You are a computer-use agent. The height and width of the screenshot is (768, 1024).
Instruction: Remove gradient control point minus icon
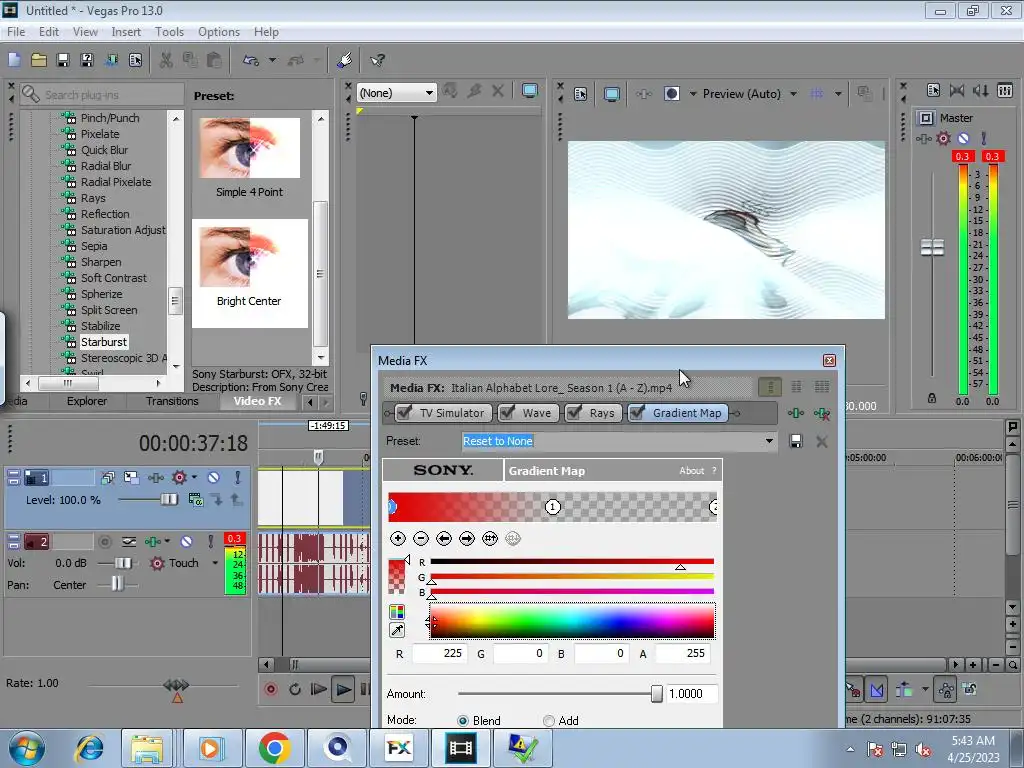(x=421, y=538)
